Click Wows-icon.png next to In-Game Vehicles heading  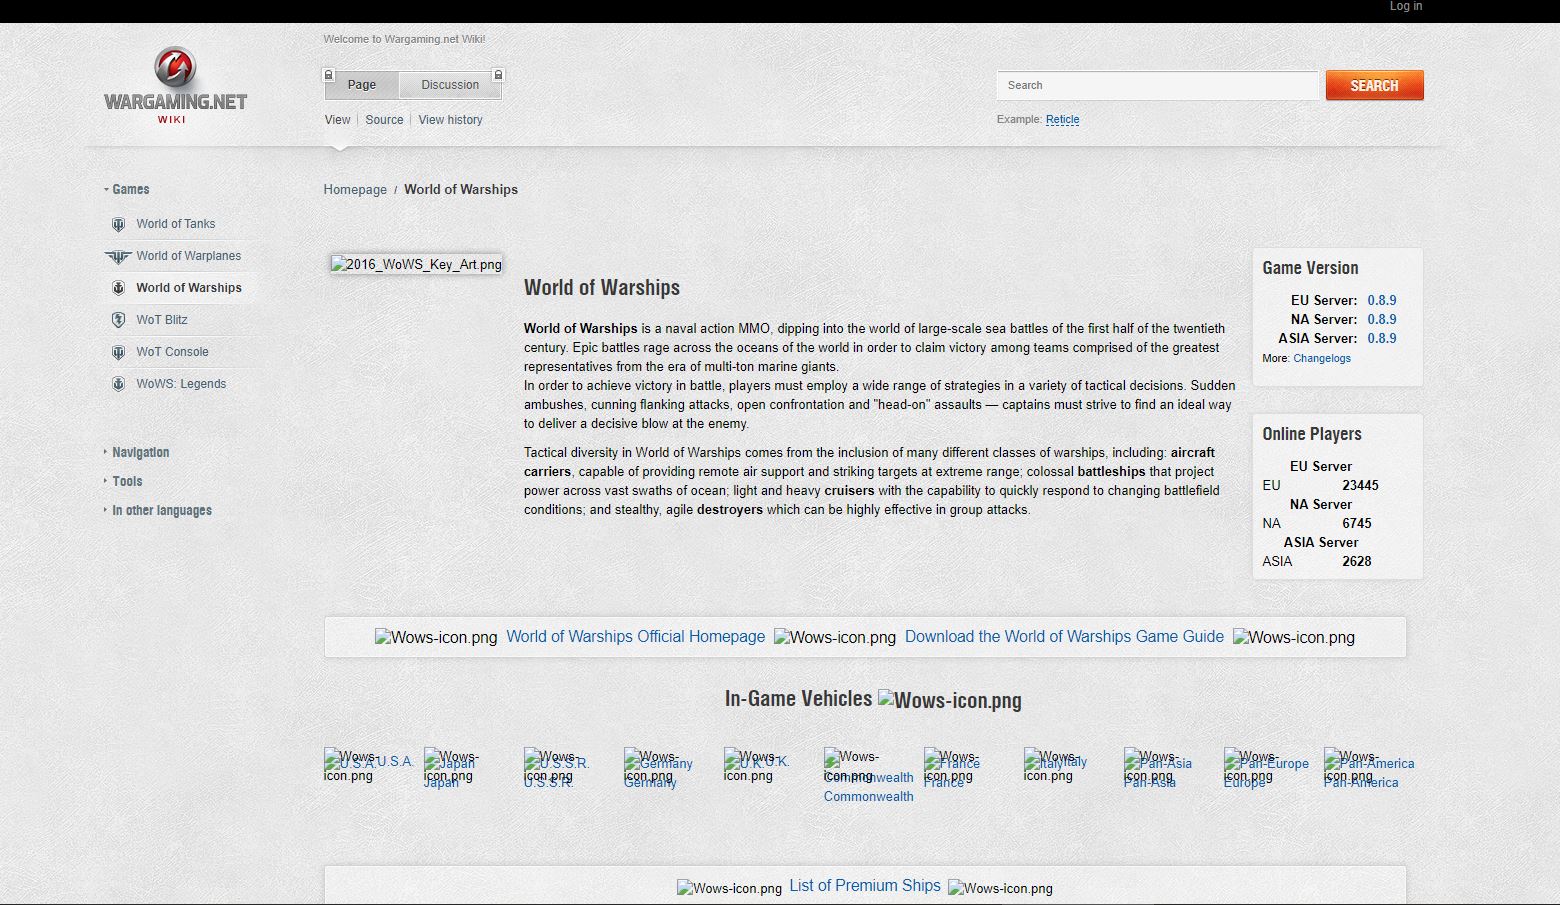point(950,700)
